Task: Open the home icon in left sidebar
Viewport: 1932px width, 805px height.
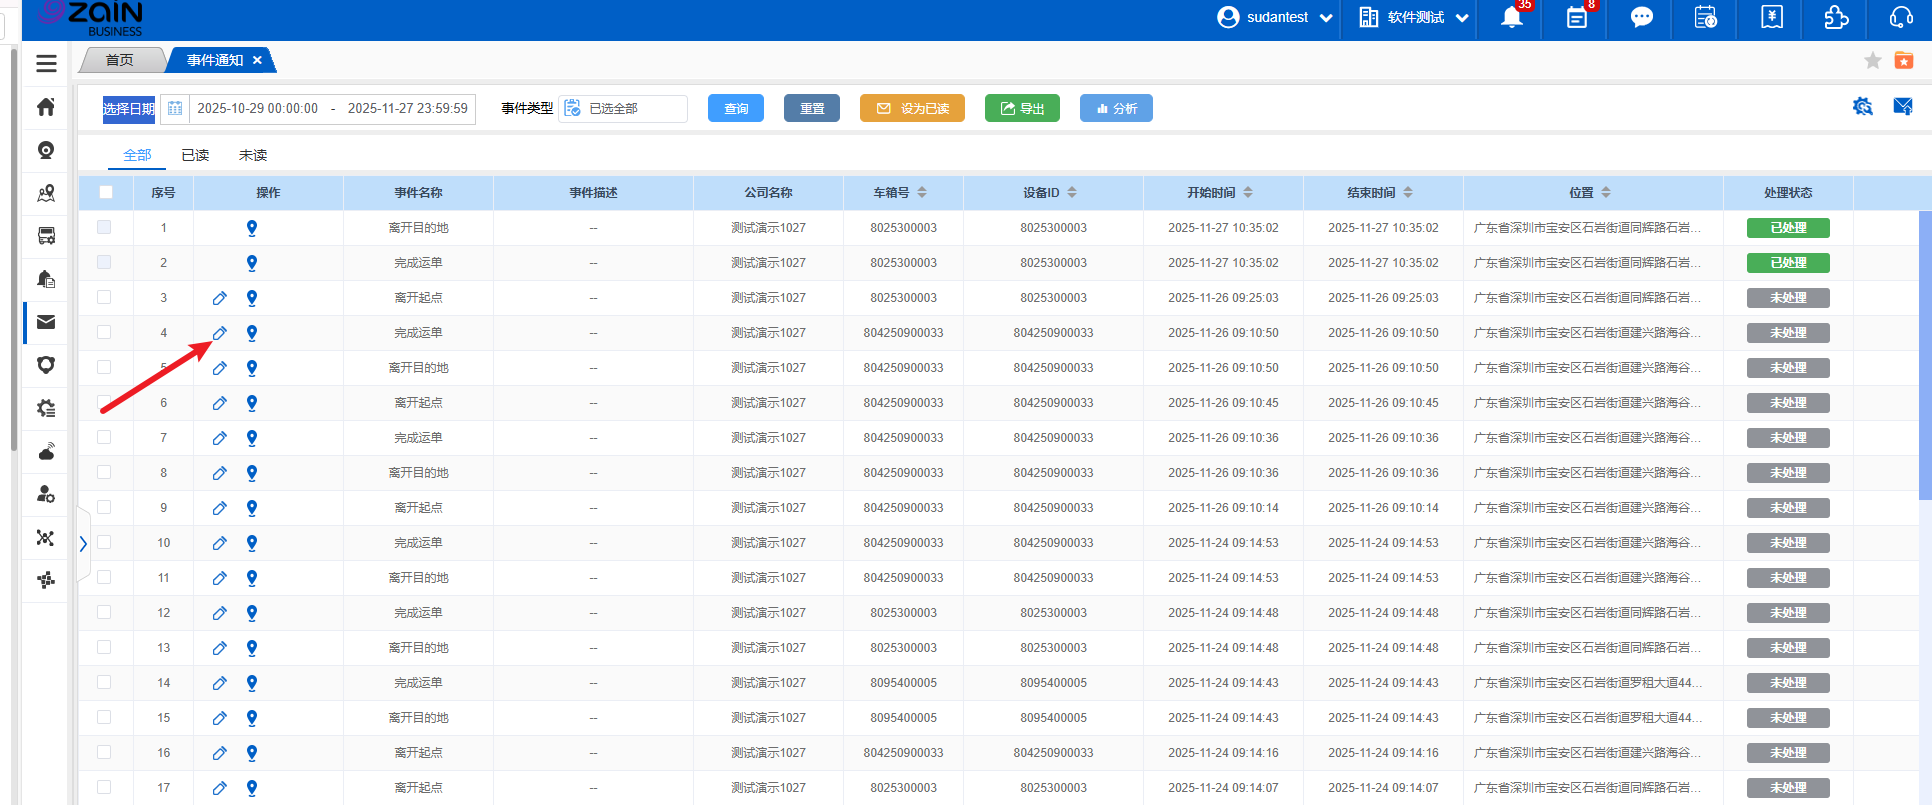Action: [46, 107]
